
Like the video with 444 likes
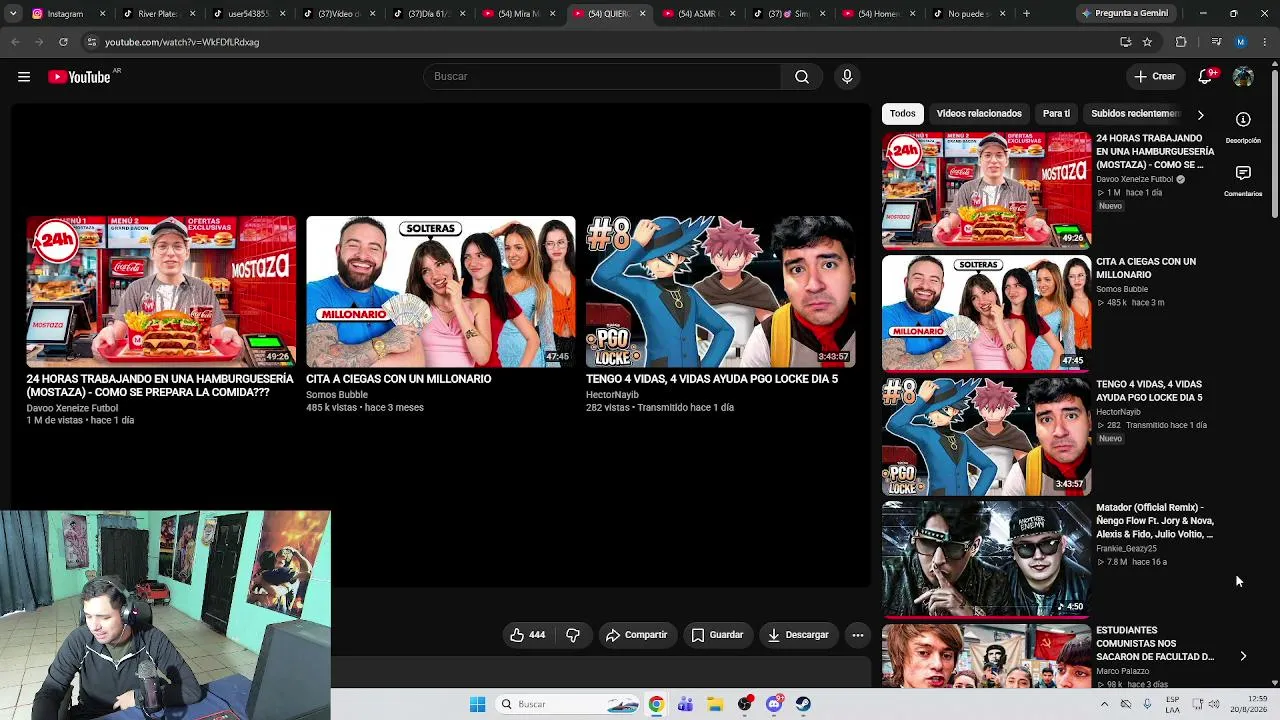[x=527, y=635]
